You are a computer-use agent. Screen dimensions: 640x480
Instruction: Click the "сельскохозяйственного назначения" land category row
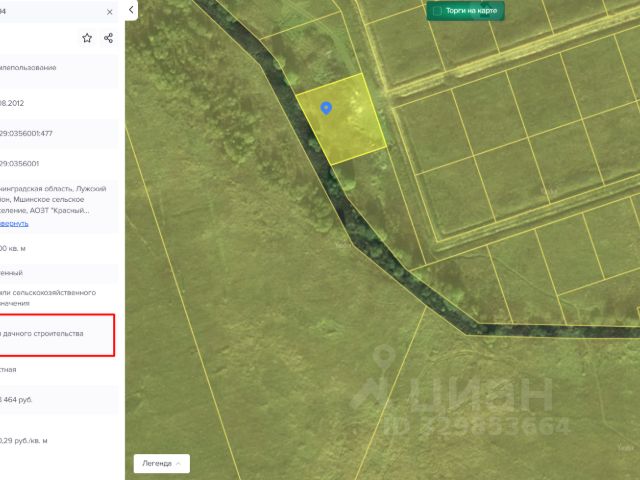tap(48, 298)
